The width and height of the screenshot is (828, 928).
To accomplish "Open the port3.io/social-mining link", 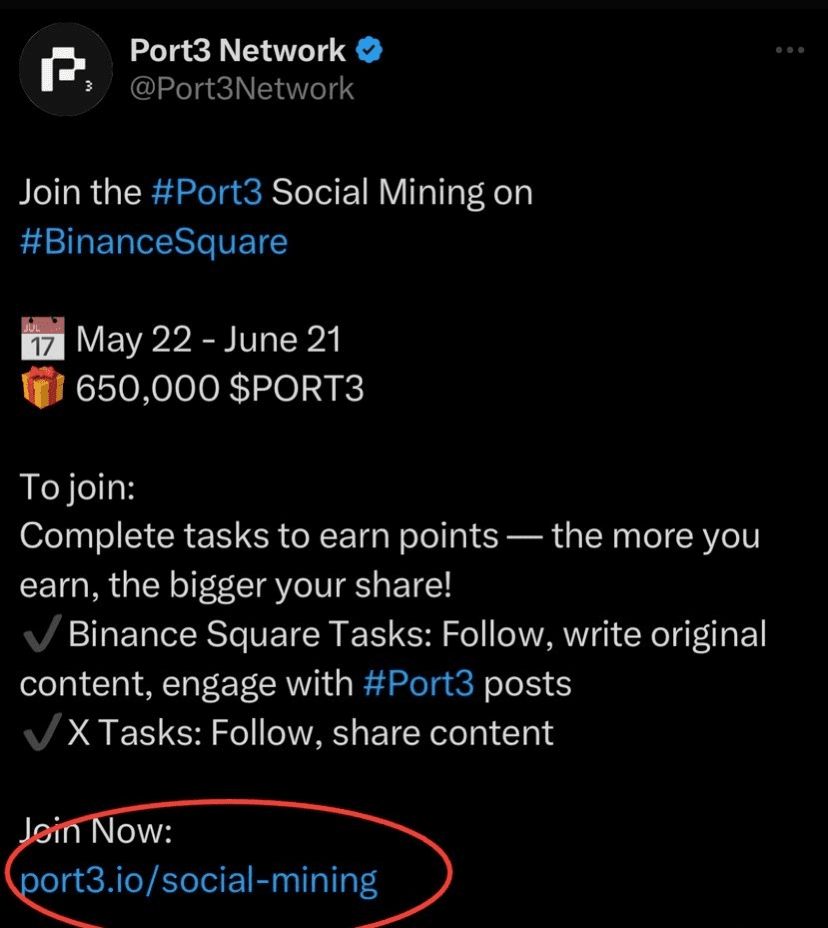I will pyautogui.click(x=199, y=881).
